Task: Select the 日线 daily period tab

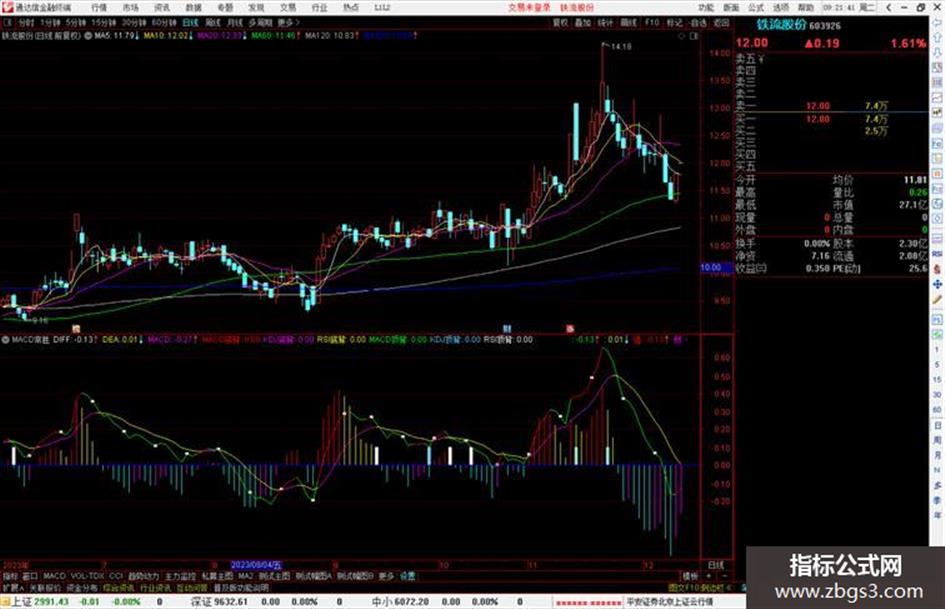Action: click(x=190, y=23)
